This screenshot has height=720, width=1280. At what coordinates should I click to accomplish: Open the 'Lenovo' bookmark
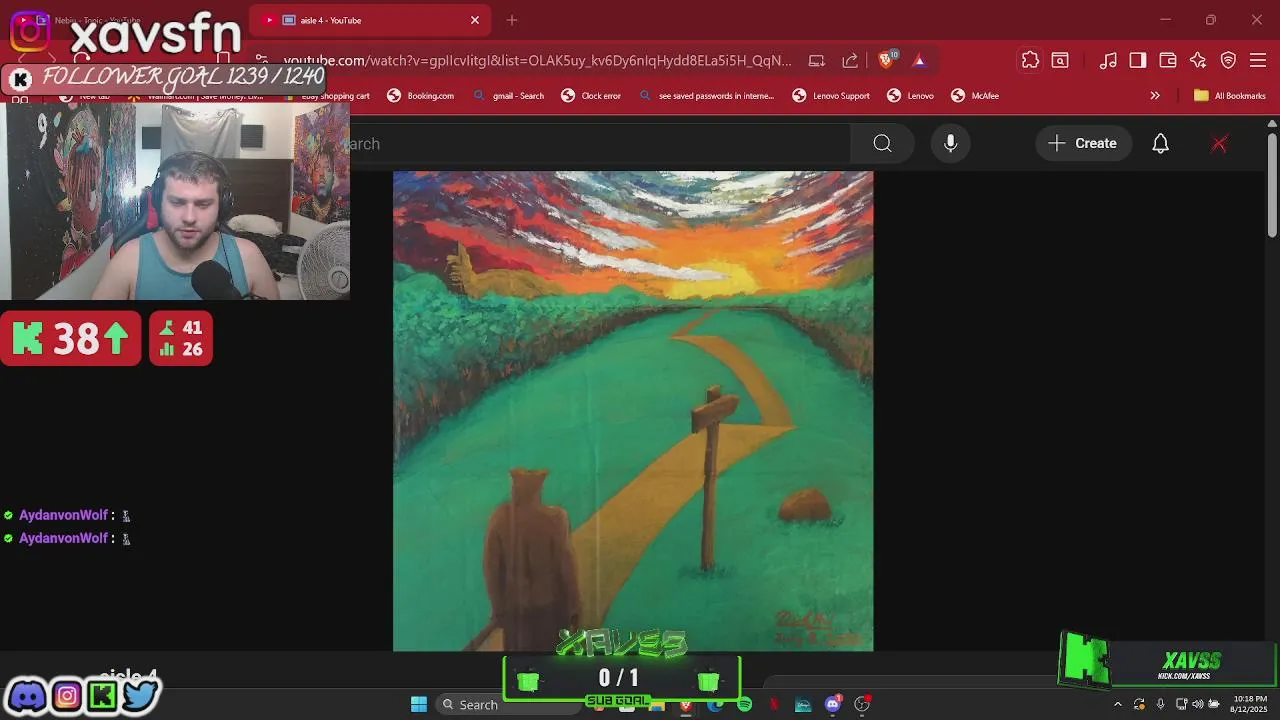coord(911,96)
